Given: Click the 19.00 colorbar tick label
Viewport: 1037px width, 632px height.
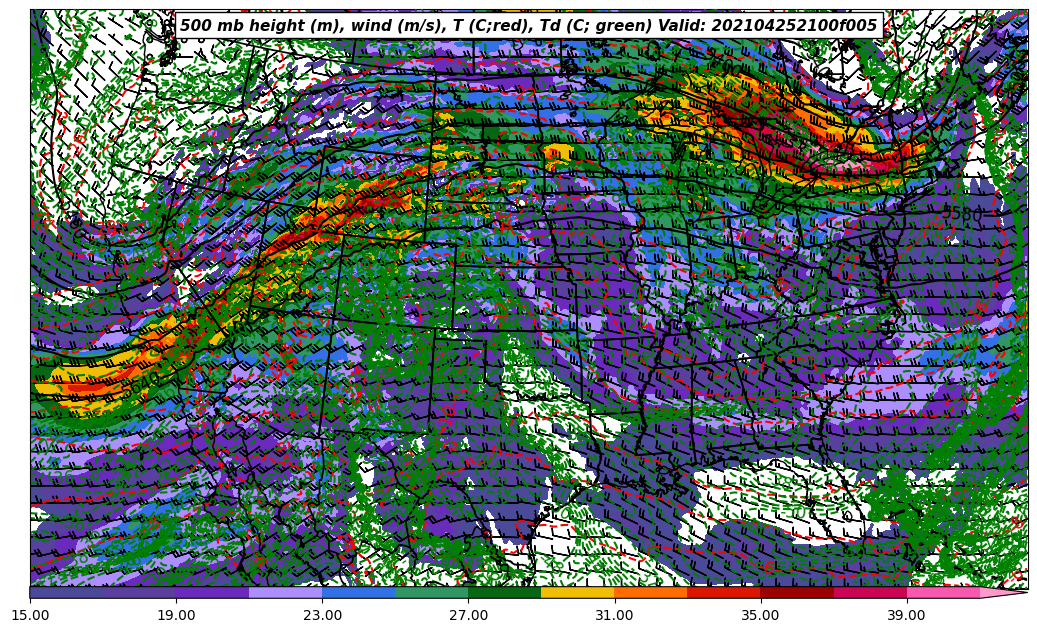Looking at the screenshot, I should [x=177, y=616].
